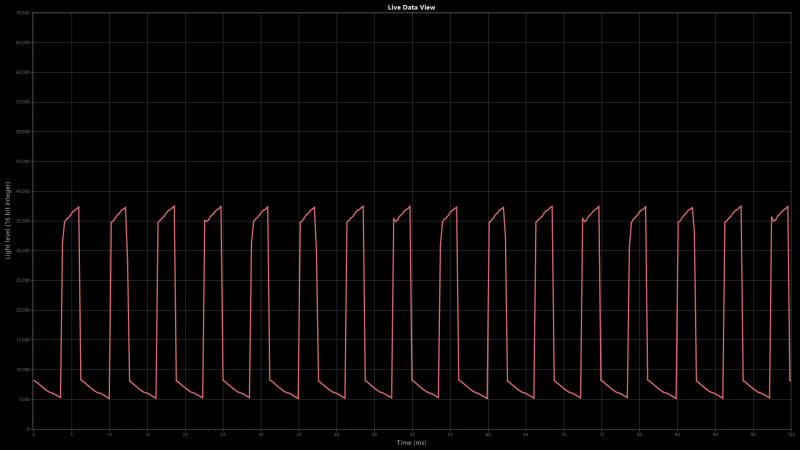Click the waveform peak just before 50 ms

[x=409, y=207]
